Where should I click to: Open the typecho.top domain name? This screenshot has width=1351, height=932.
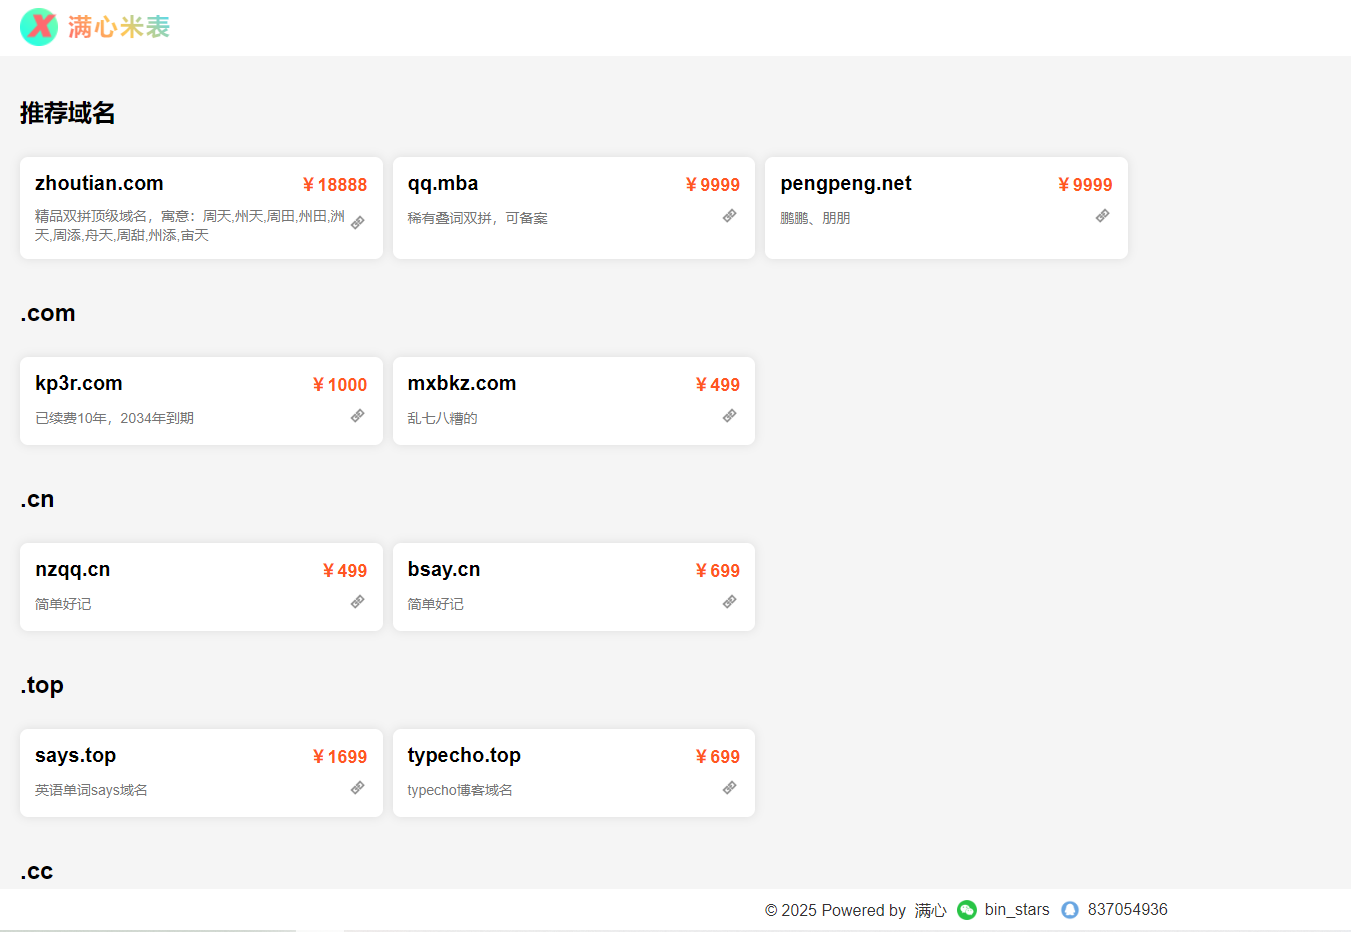pos(464,755)
